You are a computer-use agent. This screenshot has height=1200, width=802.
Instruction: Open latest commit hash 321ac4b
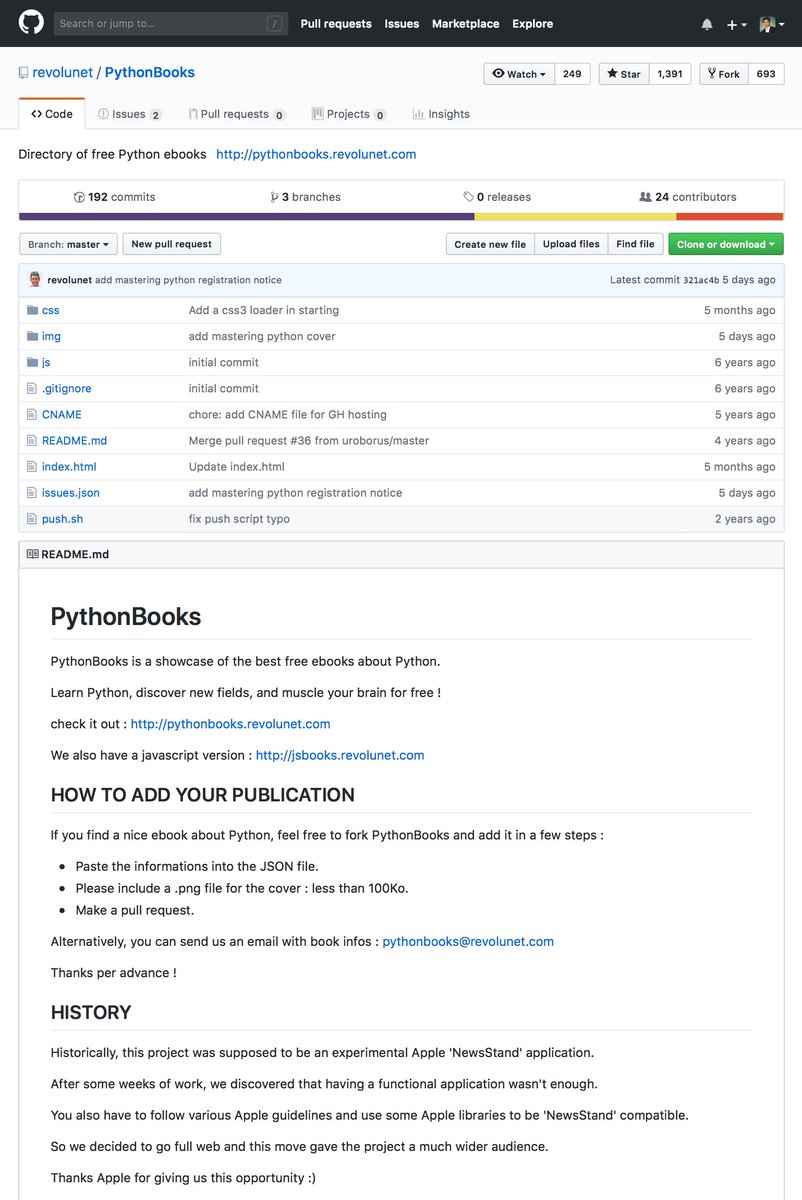700,280
